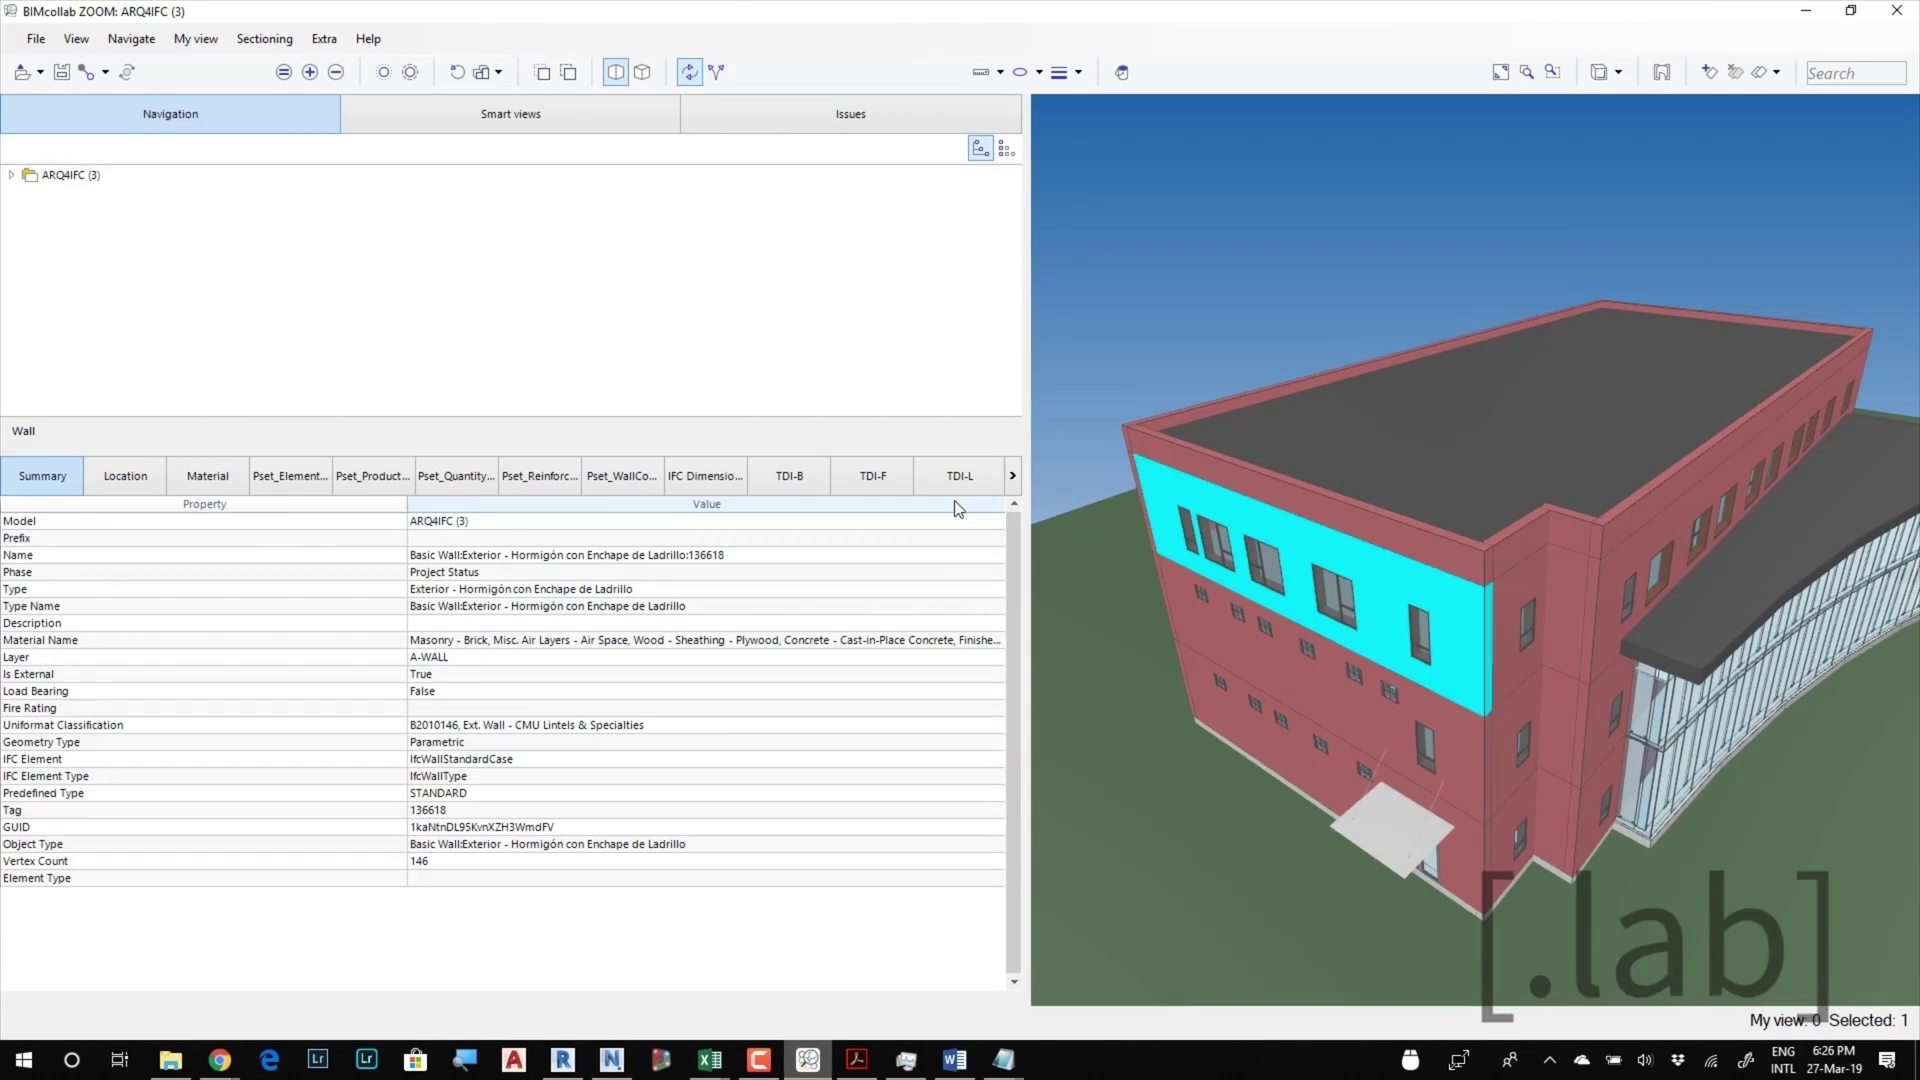Select the Issues tab
The width and height of the screenshot is (1920, 1080).
pyautogui.click(x=850, y=114)
